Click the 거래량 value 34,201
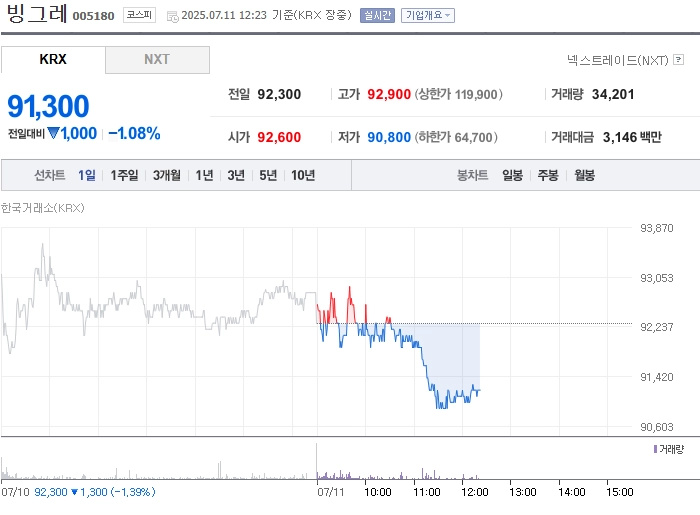 pos(613,94)
